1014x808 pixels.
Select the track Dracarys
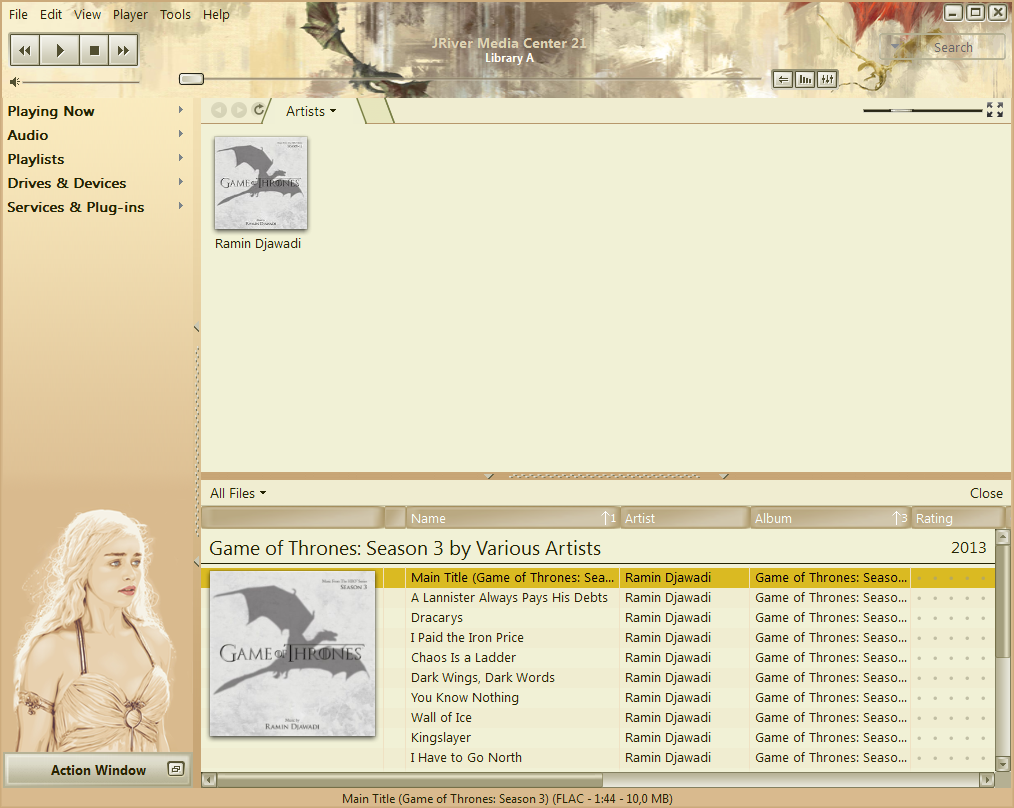coord(437,618)
